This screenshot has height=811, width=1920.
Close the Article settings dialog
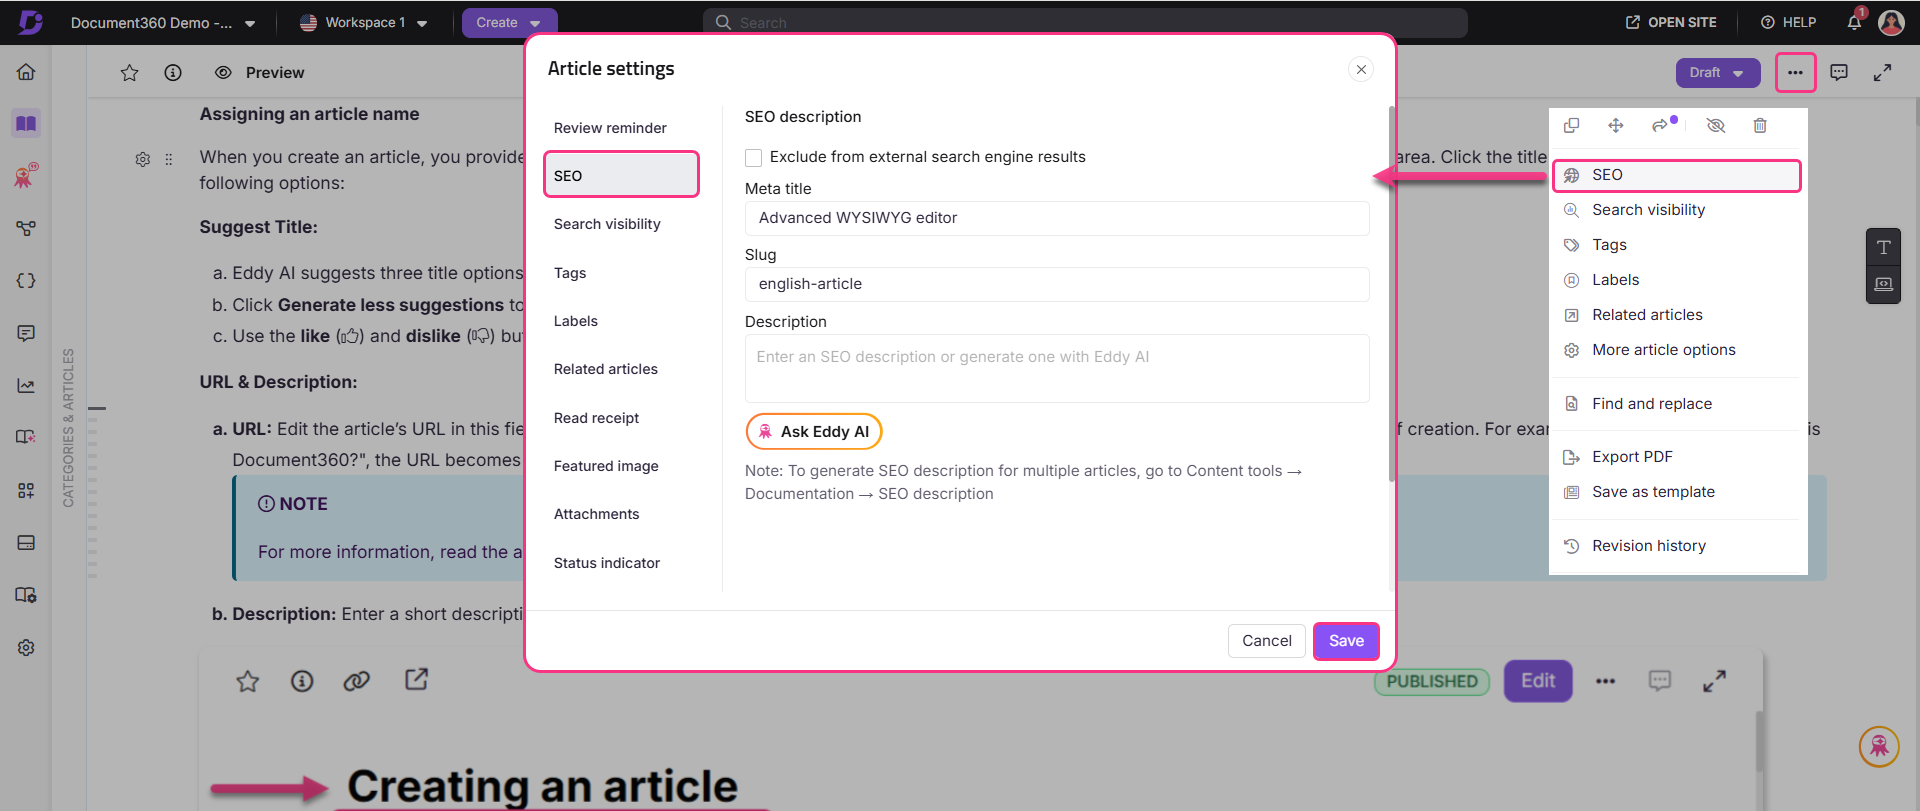[1360, 69]
